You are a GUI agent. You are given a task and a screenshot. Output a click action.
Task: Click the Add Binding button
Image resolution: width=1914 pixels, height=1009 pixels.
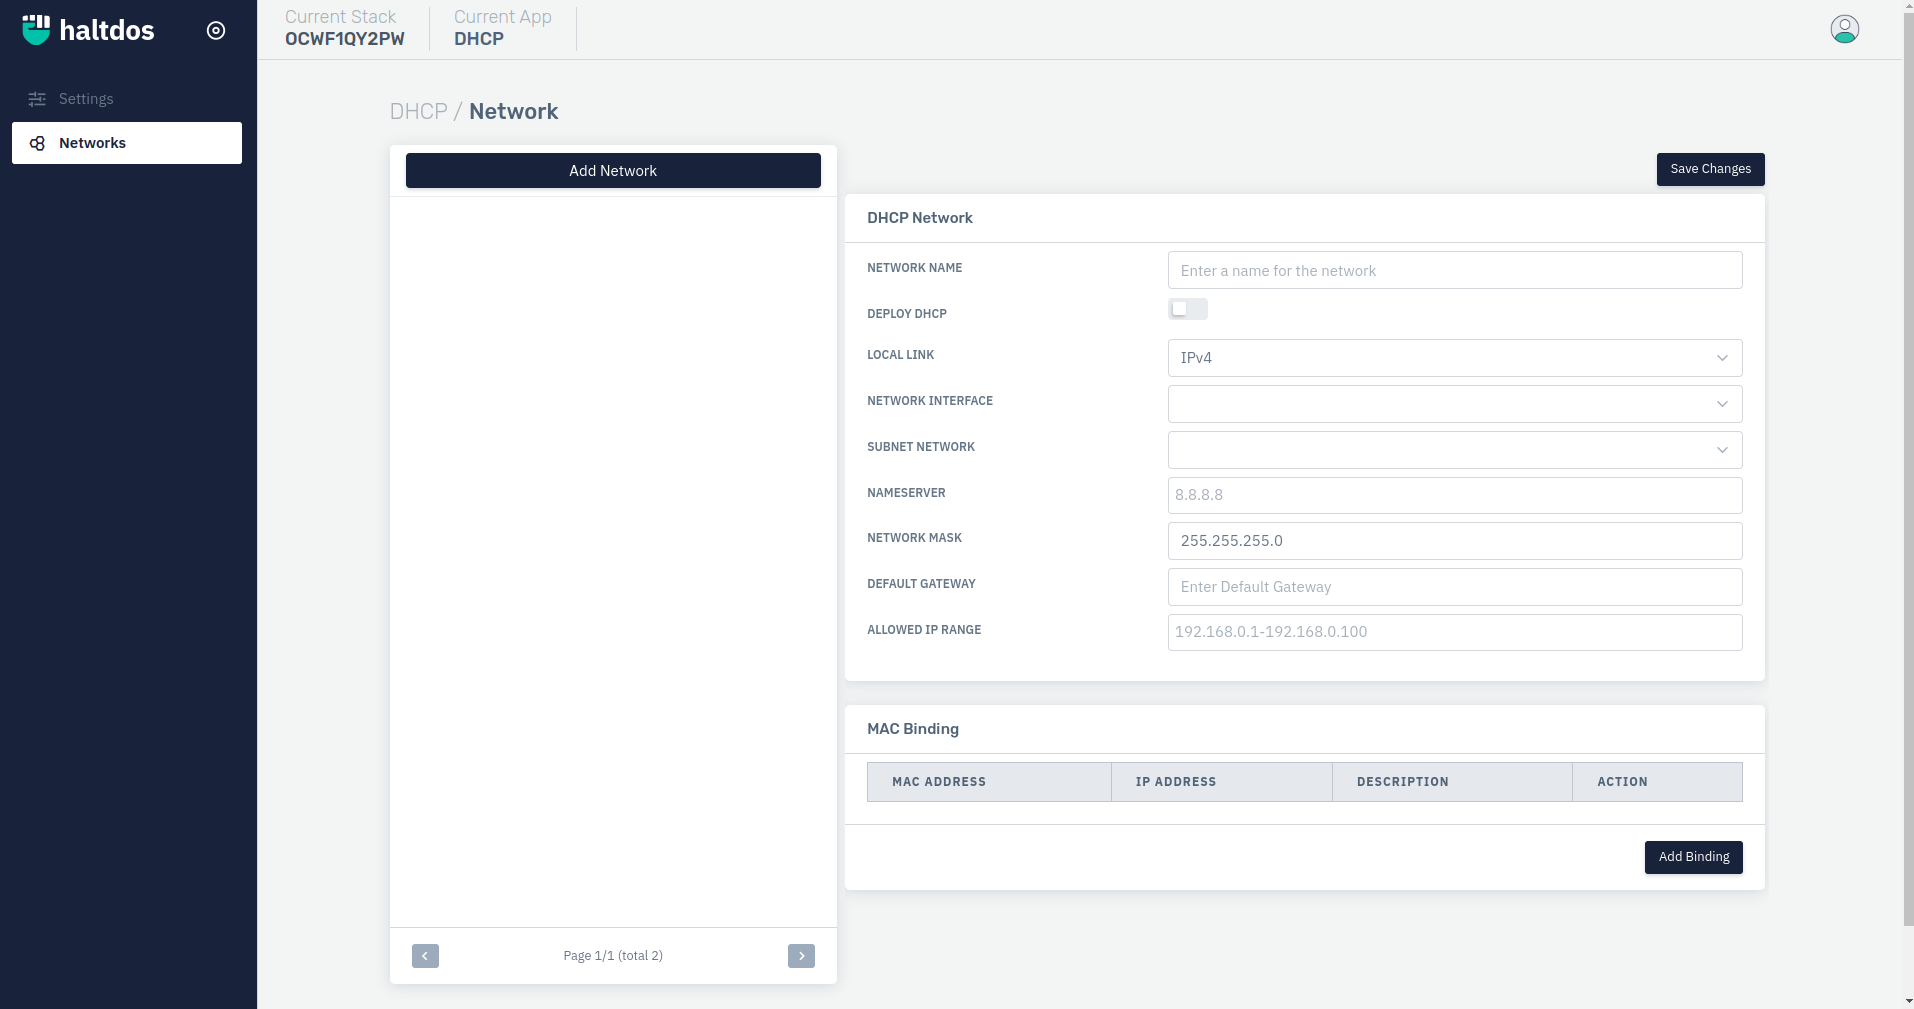[x=1693, y=857]
